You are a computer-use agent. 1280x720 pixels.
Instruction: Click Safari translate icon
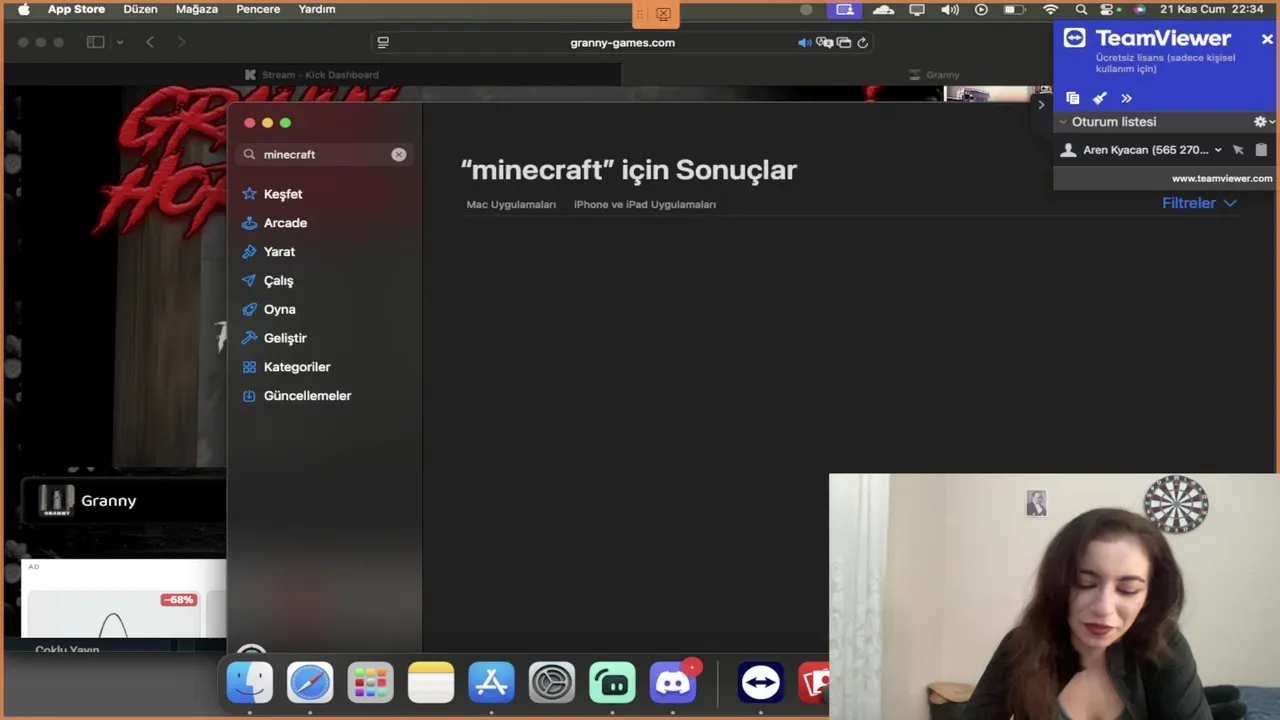click(824, 42)
